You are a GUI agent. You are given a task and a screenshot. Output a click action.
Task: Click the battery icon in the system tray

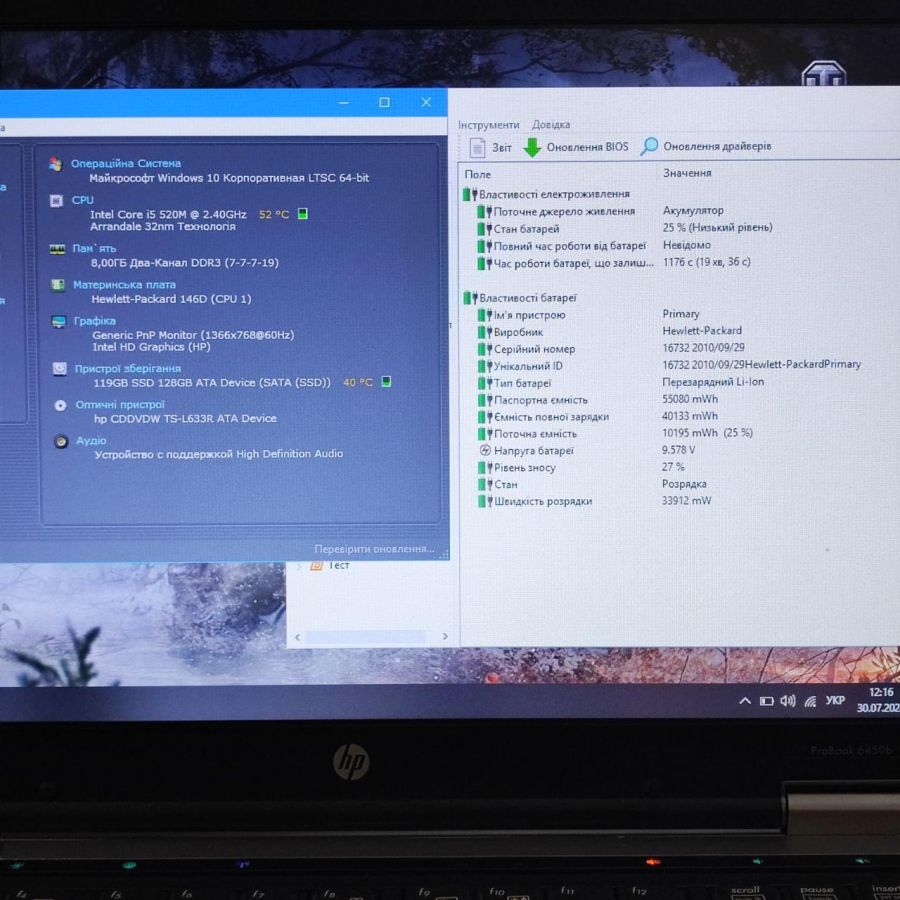(766, 701)
